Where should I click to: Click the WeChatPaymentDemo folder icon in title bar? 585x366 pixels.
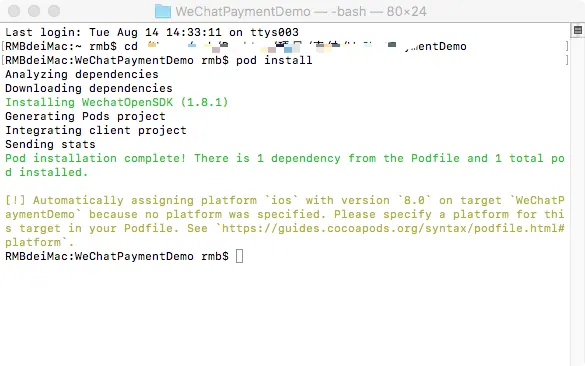[x=163, y=11]
